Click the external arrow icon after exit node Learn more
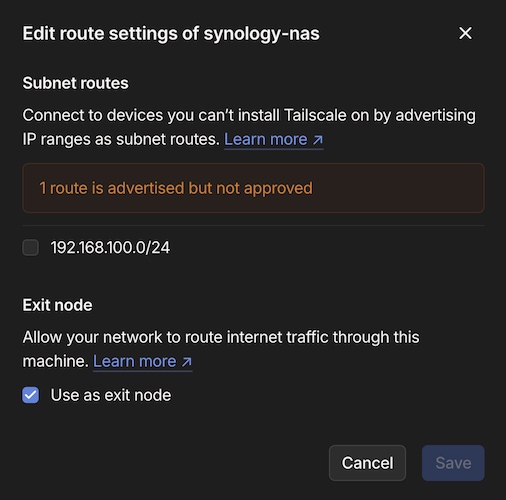The image size is (506, 500). click(187, 362)
